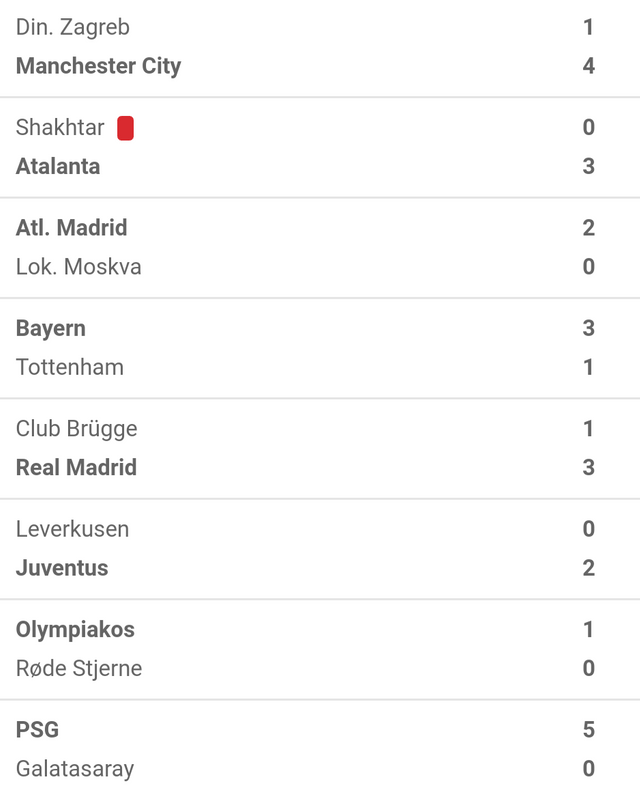Open the Shakhtar team name

coord(60,127)
